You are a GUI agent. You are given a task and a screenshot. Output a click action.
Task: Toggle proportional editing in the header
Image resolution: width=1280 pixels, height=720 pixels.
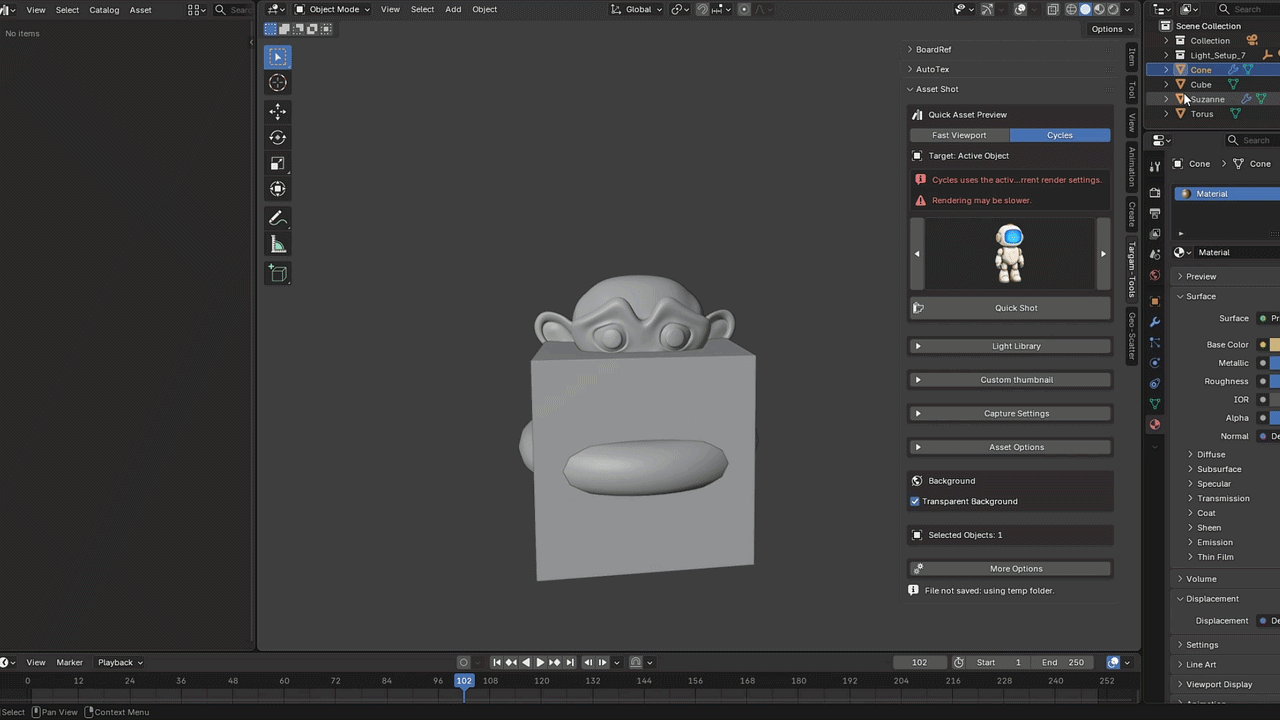744,9
